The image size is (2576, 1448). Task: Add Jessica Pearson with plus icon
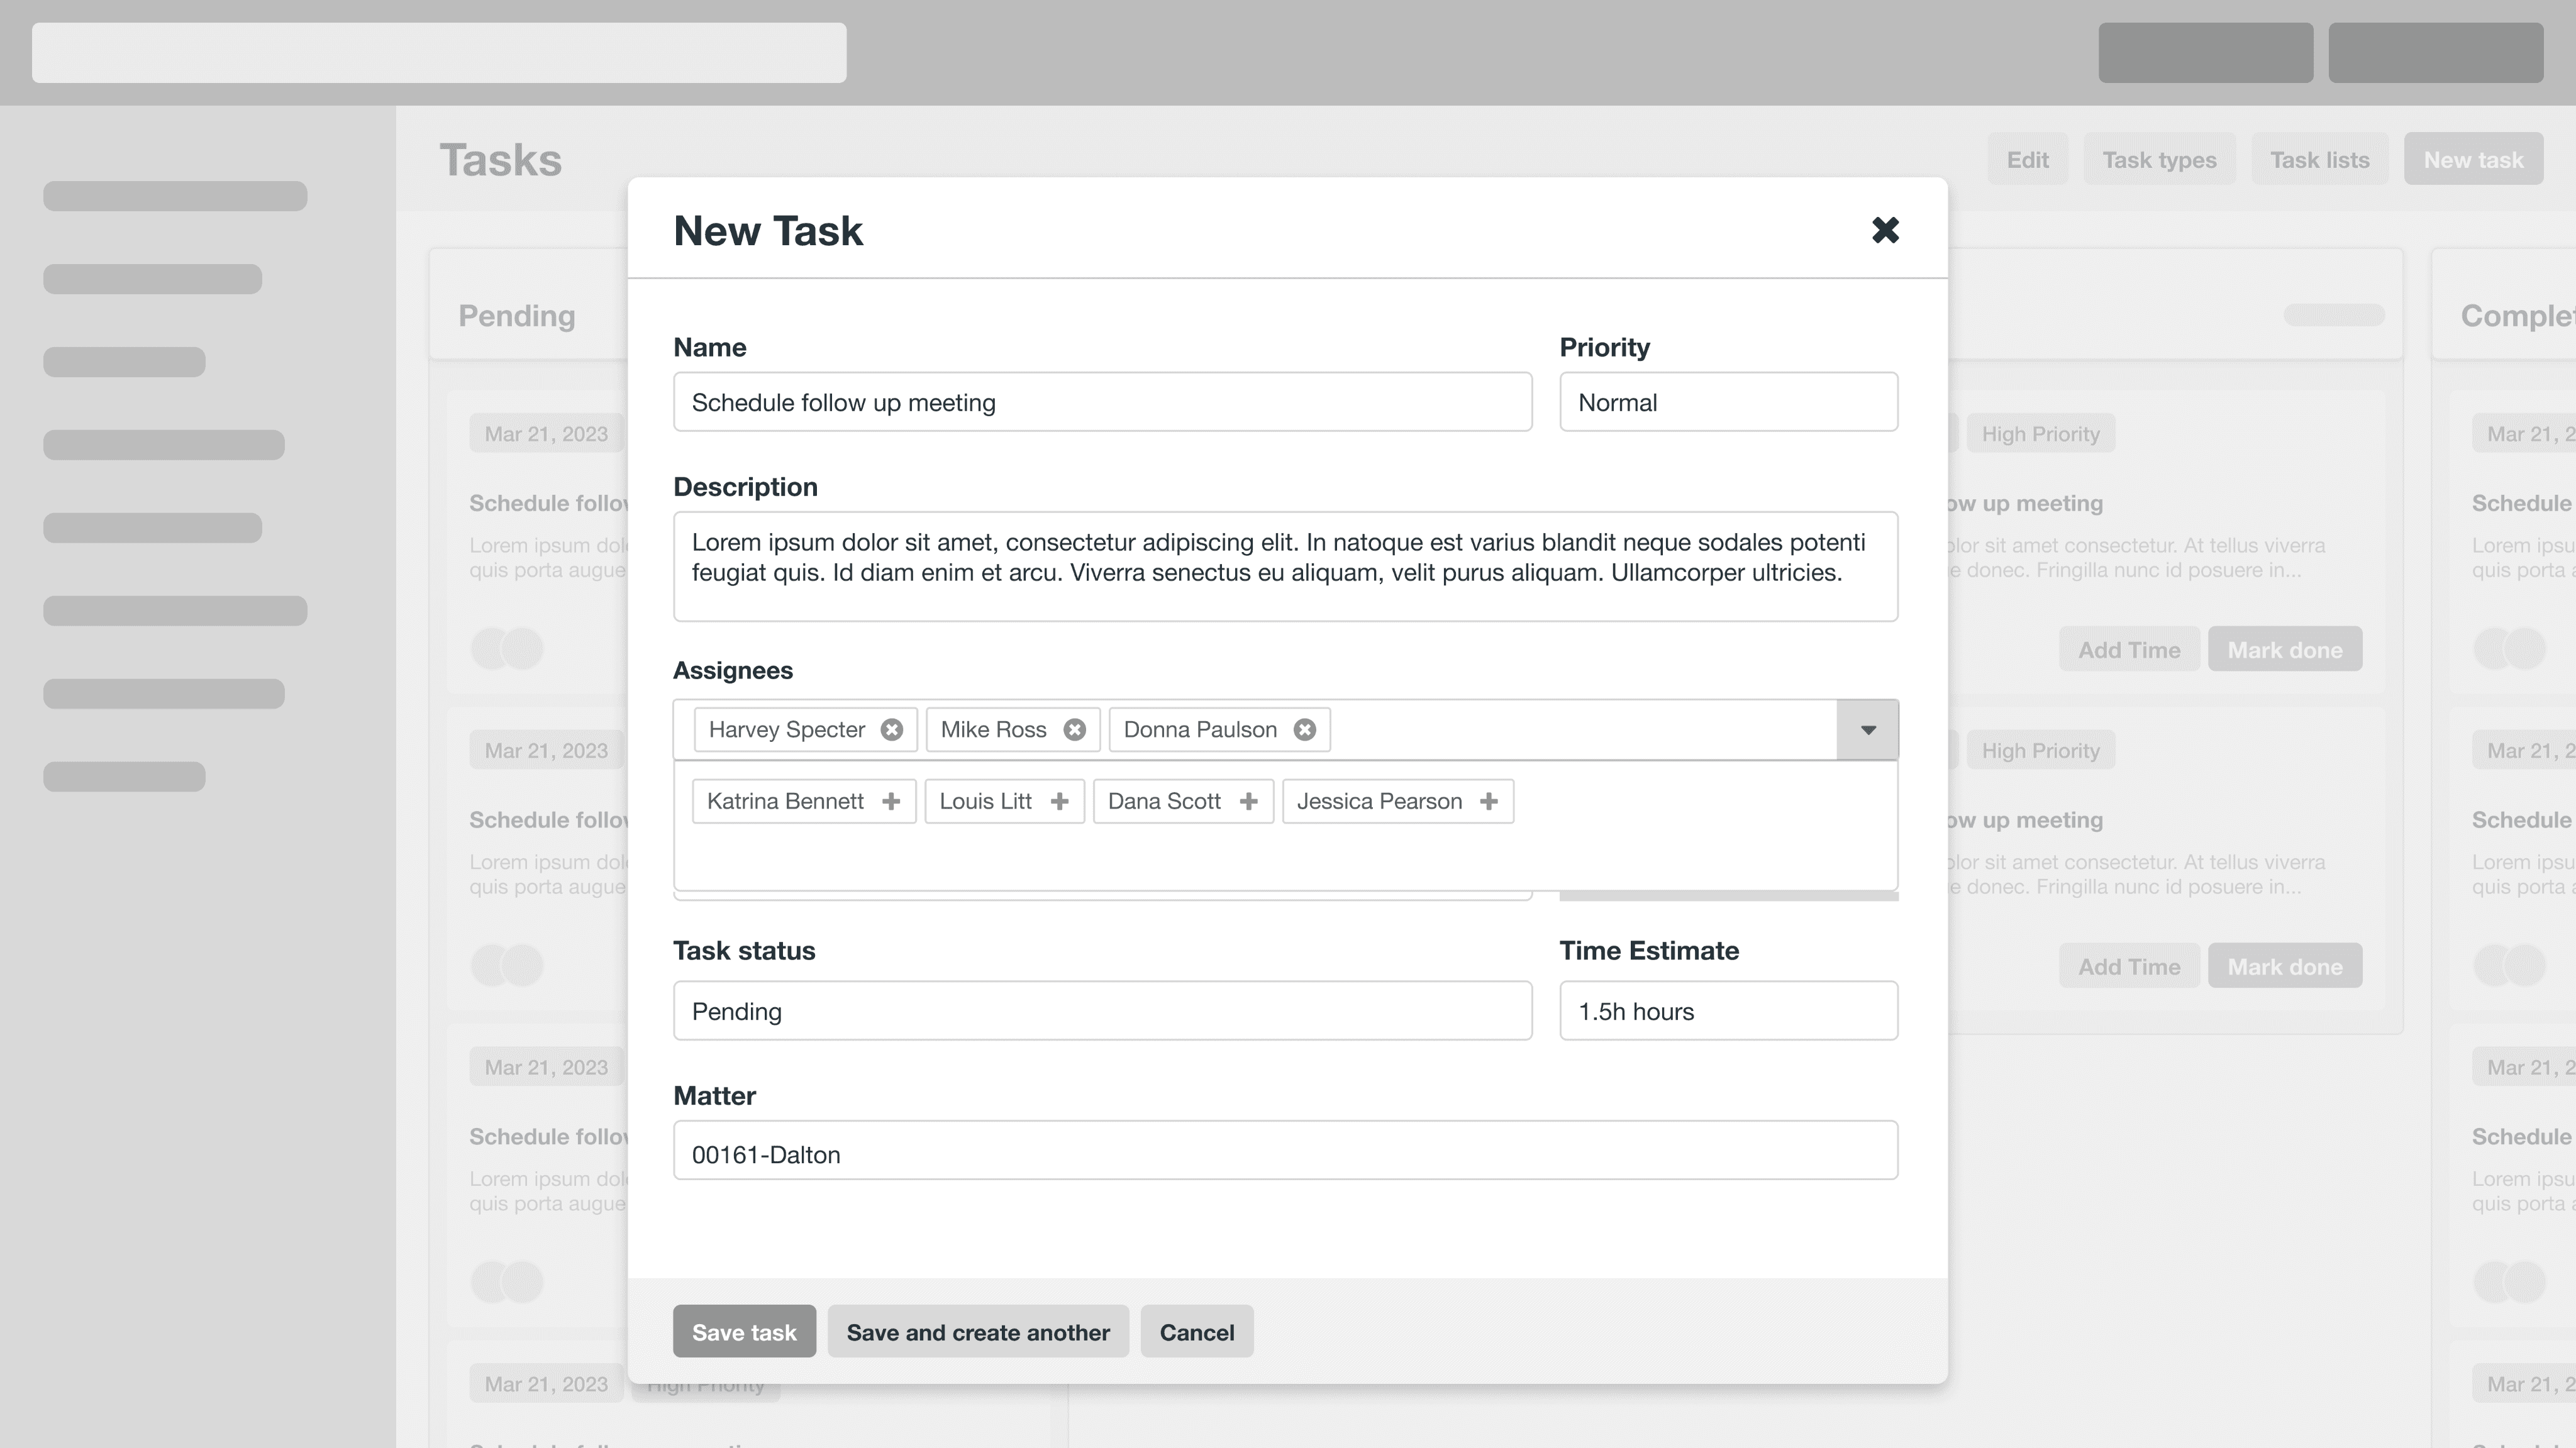click(1488, 802)
